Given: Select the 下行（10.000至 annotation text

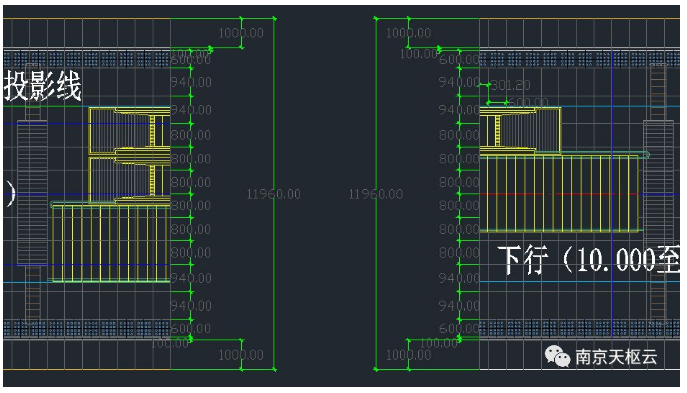Looking at the screenshot, I should (x=588, y=260).
